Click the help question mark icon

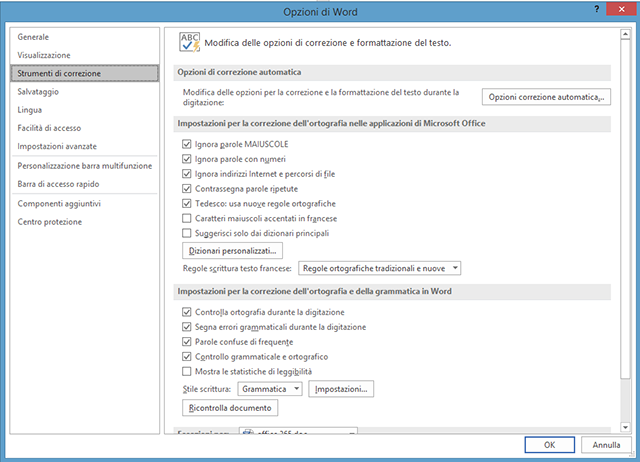[x=597, y=9]
